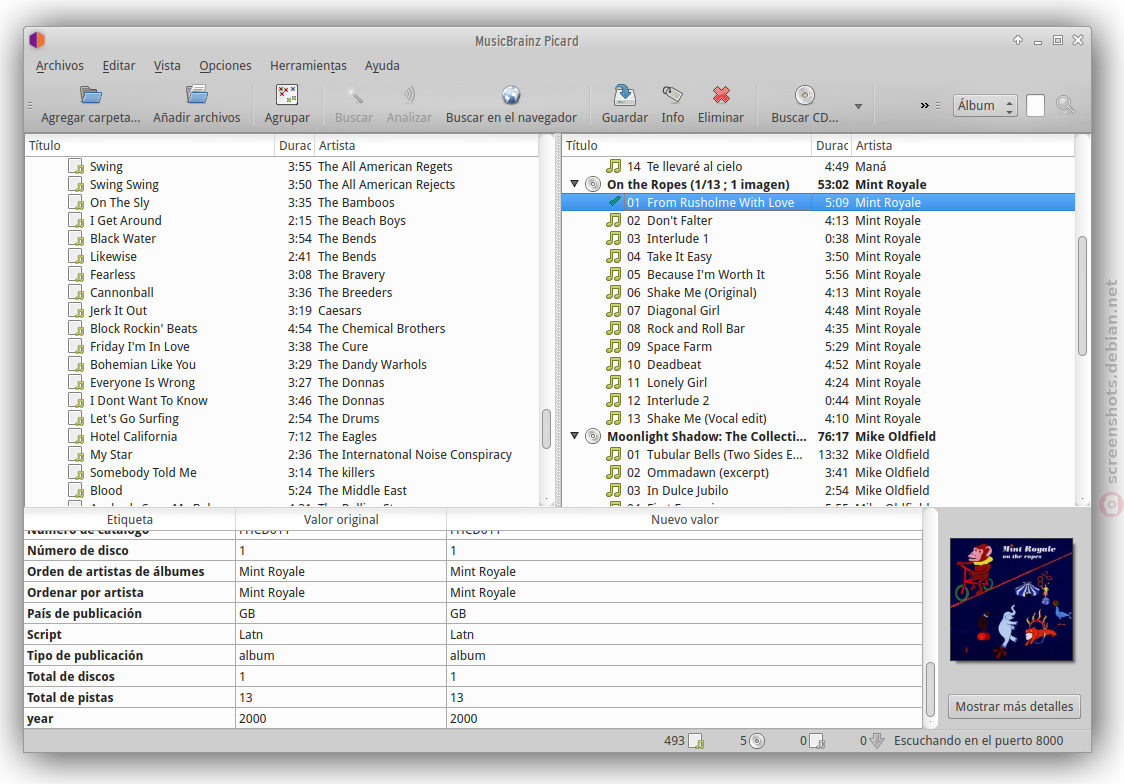Open the Álbum search type combo box

(985, 105)
